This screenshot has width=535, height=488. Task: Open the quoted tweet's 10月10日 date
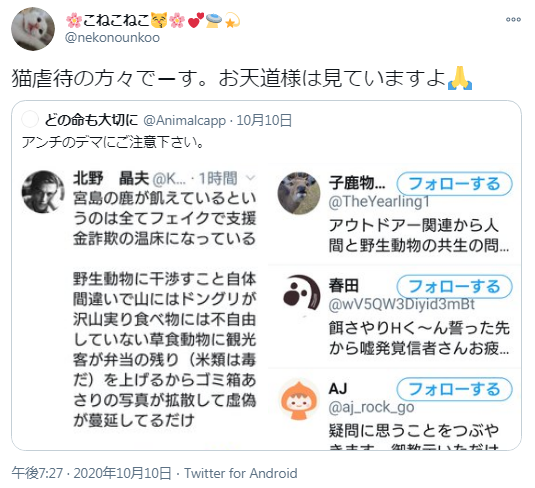tap(264, 120)
